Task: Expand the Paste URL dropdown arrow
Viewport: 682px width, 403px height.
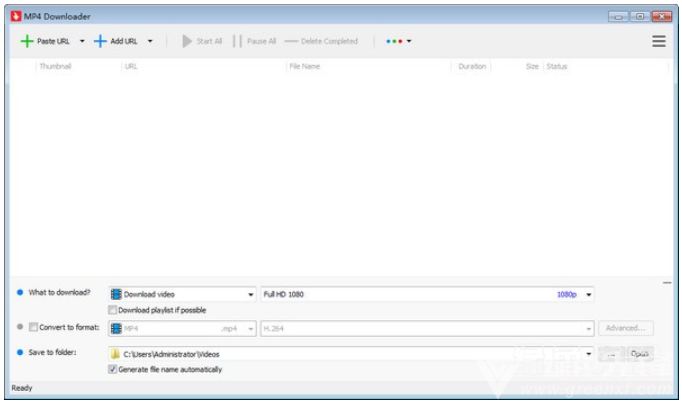Action: (82, 41)
